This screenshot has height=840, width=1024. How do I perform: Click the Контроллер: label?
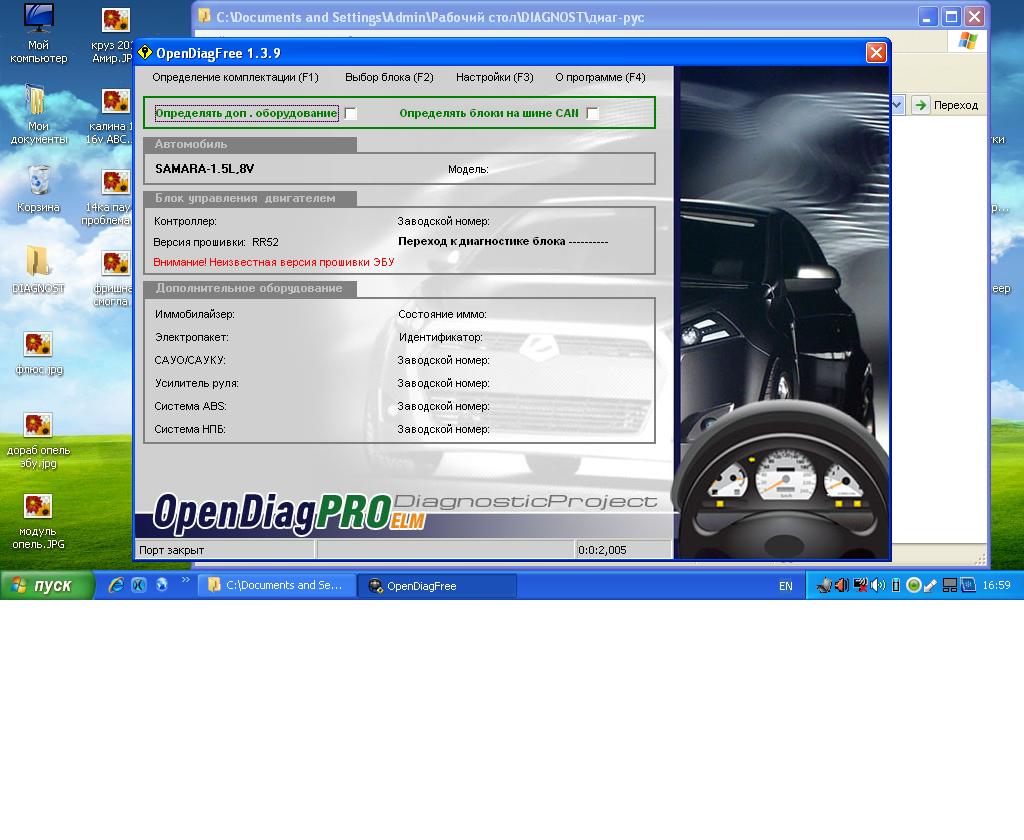click(x=185, y=221)
